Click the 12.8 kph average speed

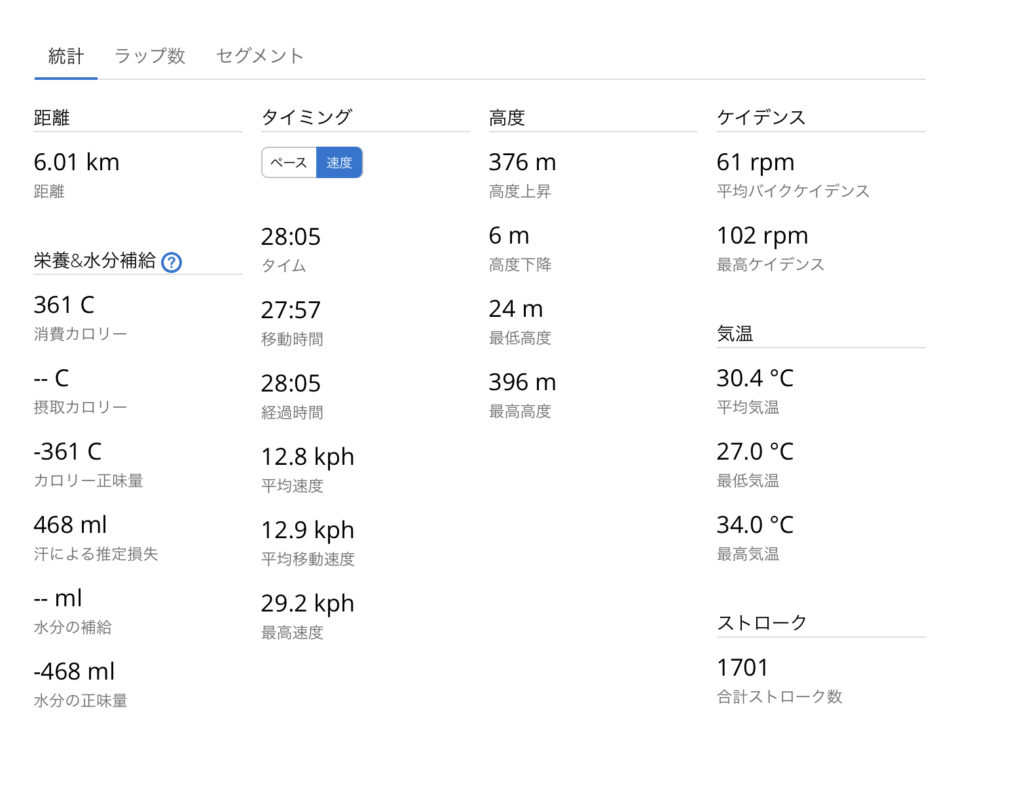click(x=308, y=457)
